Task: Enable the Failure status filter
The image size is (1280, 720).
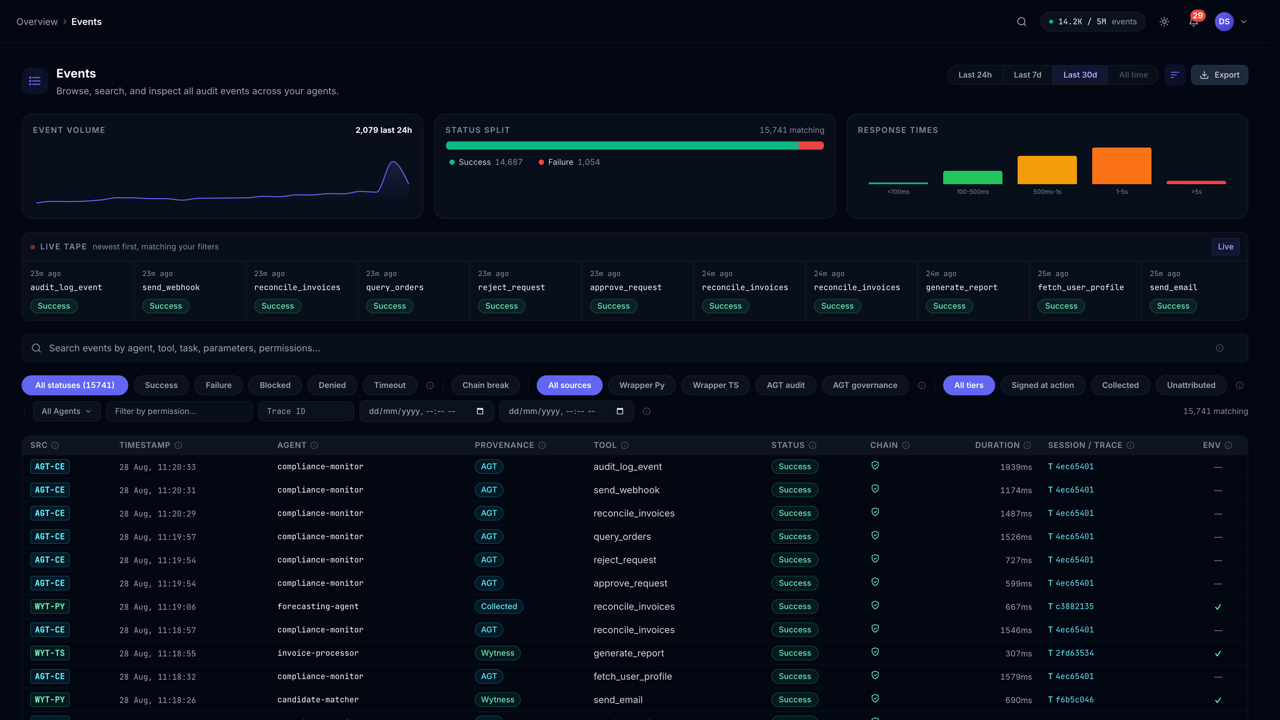Action: 218,385
